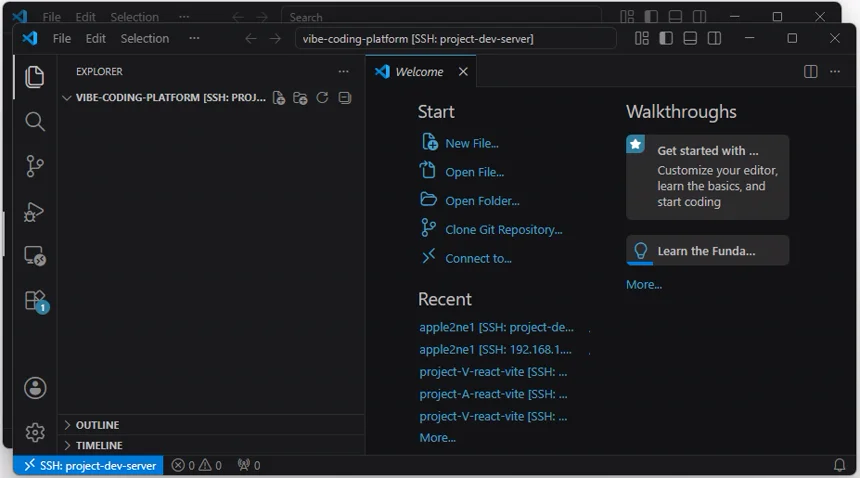Open the Source Control view
Viewport: 860px width, 478px height.
click(35, 166)
